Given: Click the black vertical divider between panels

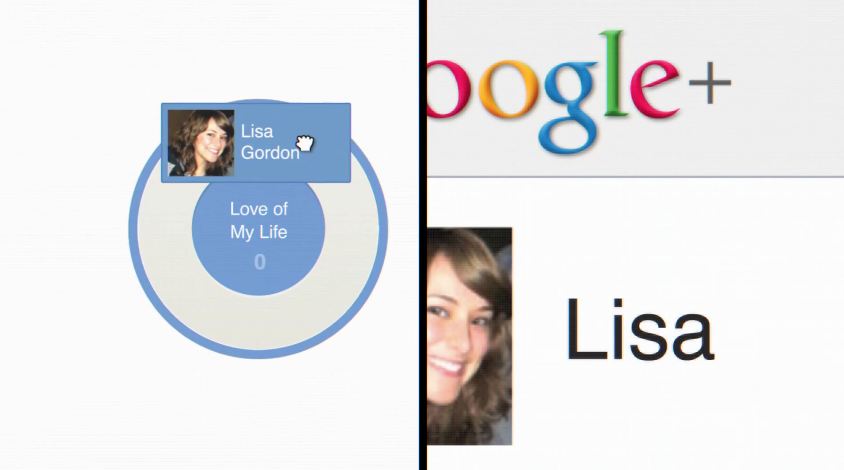Looking at the screenshot, I should (423, 235).
